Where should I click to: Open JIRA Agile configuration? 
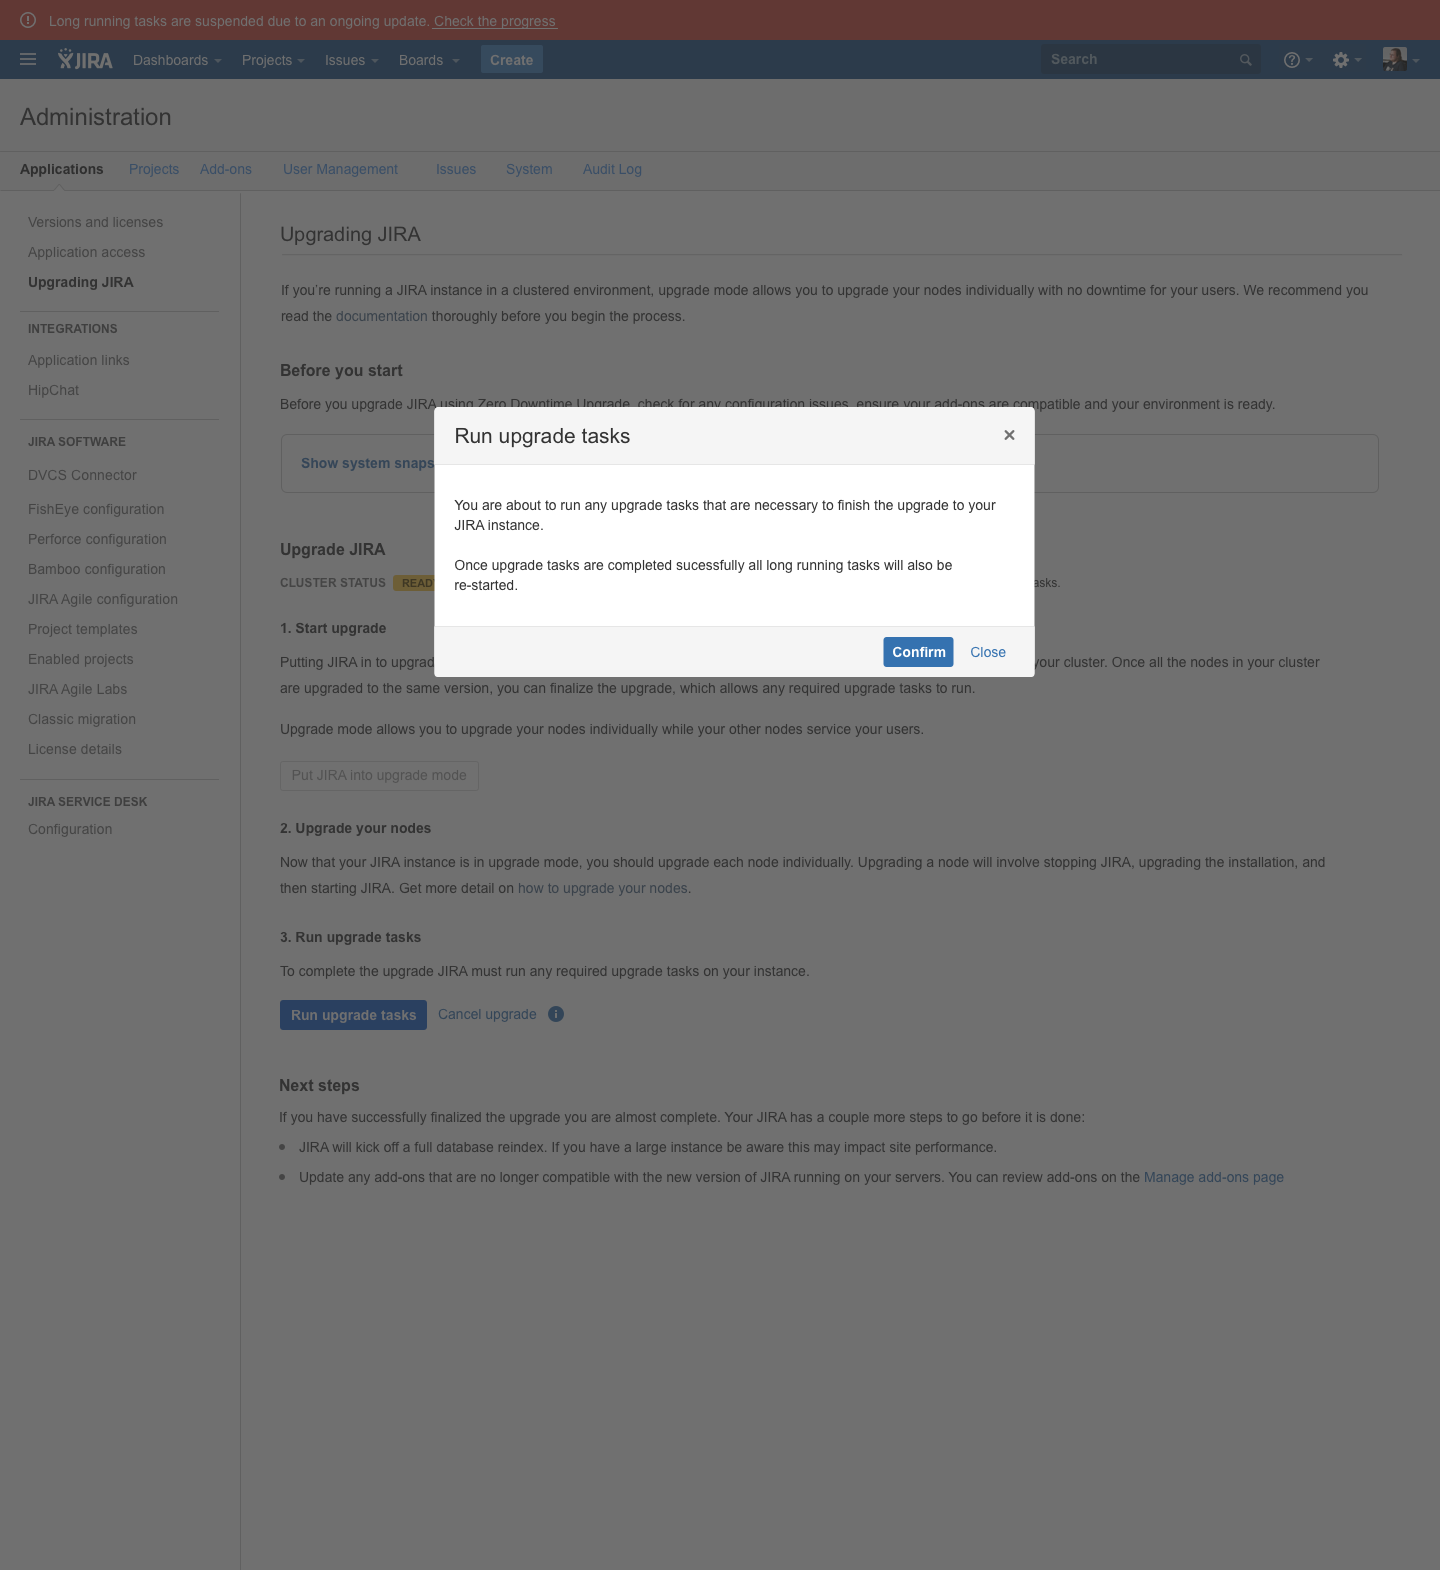tap(103, 599)
